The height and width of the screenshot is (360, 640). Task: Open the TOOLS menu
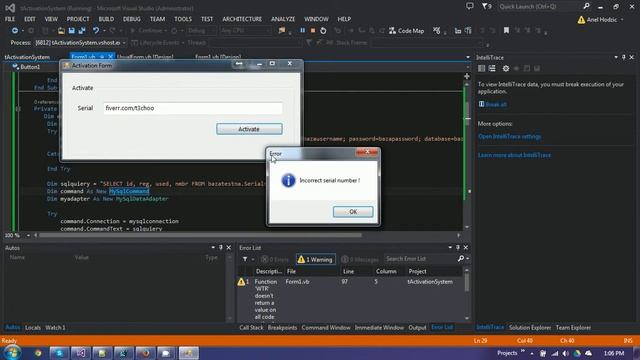pos(183,19)
